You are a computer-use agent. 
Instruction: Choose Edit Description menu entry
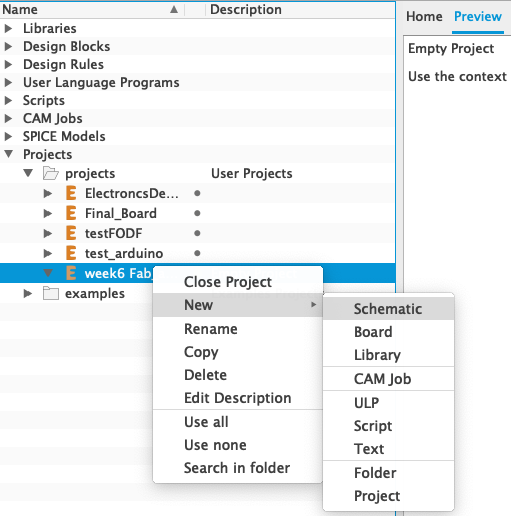pos(238,398)
